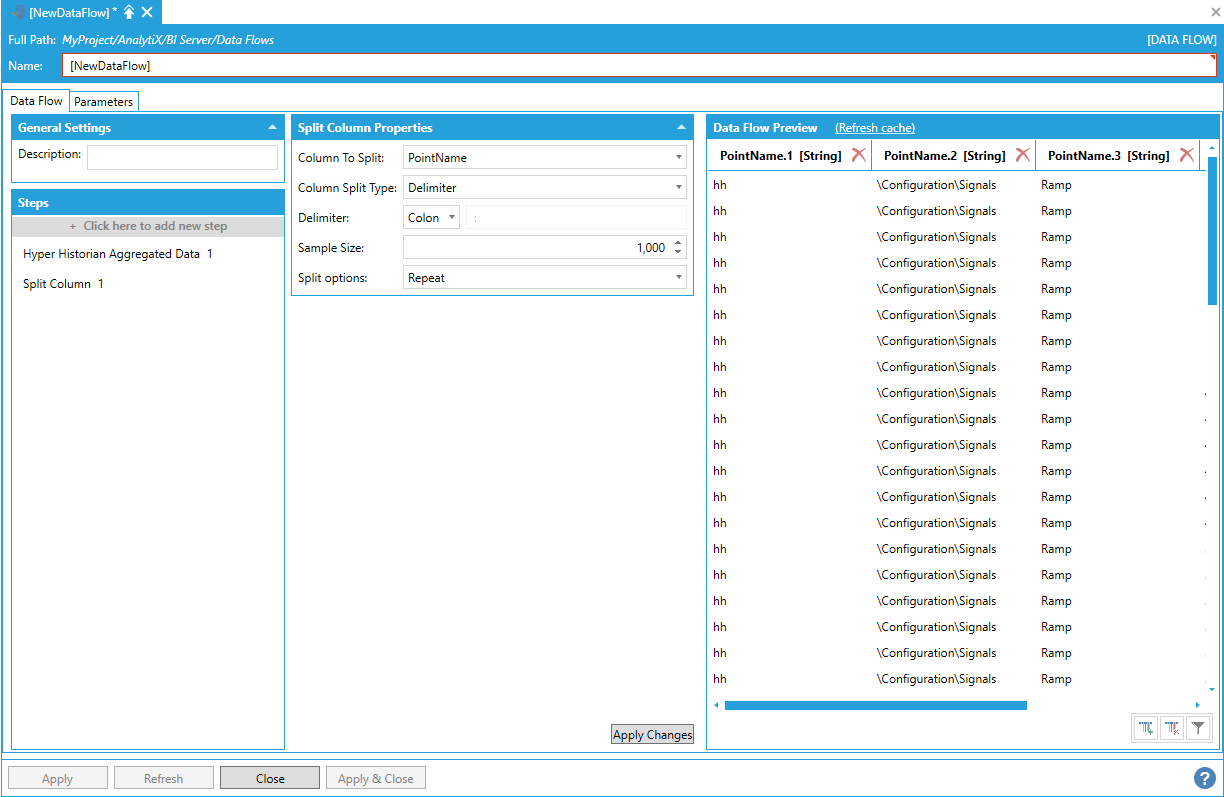Click the Apply Changes button
Viewport: 1224px width, 797px height.
click(652, 735)
